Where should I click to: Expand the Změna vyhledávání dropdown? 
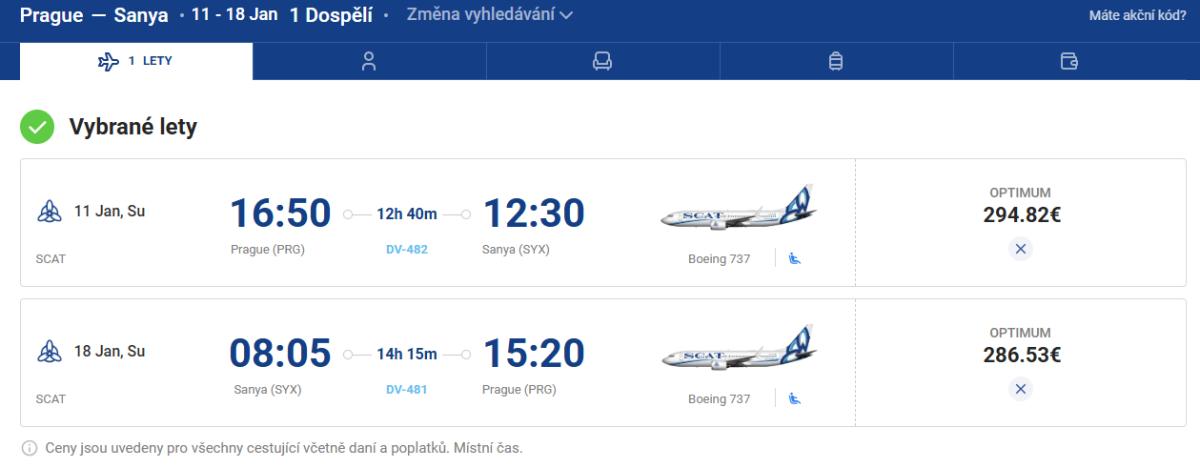pos(490,15)
